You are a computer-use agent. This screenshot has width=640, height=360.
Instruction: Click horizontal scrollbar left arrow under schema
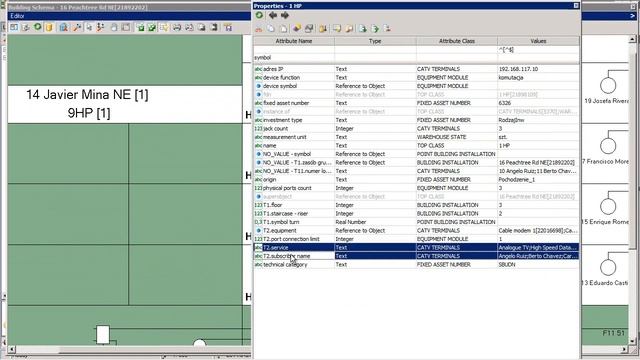[11, 349]
